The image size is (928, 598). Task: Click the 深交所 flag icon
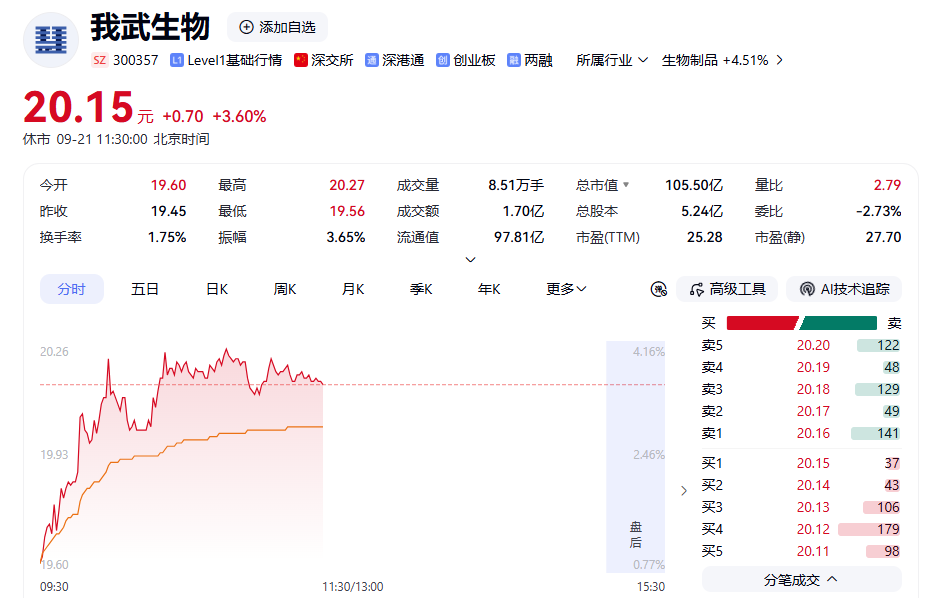[301, 60]
